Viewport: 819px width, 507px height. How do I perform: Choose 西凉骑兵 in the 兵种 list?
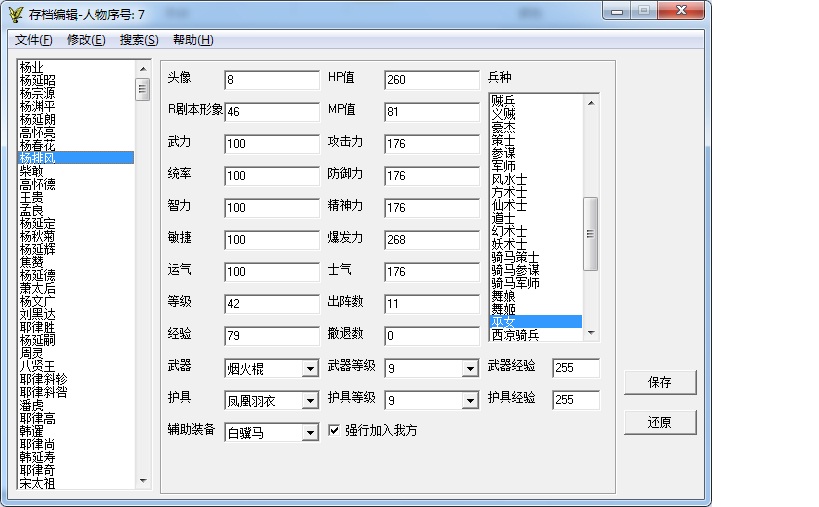(x=536, y=335)
